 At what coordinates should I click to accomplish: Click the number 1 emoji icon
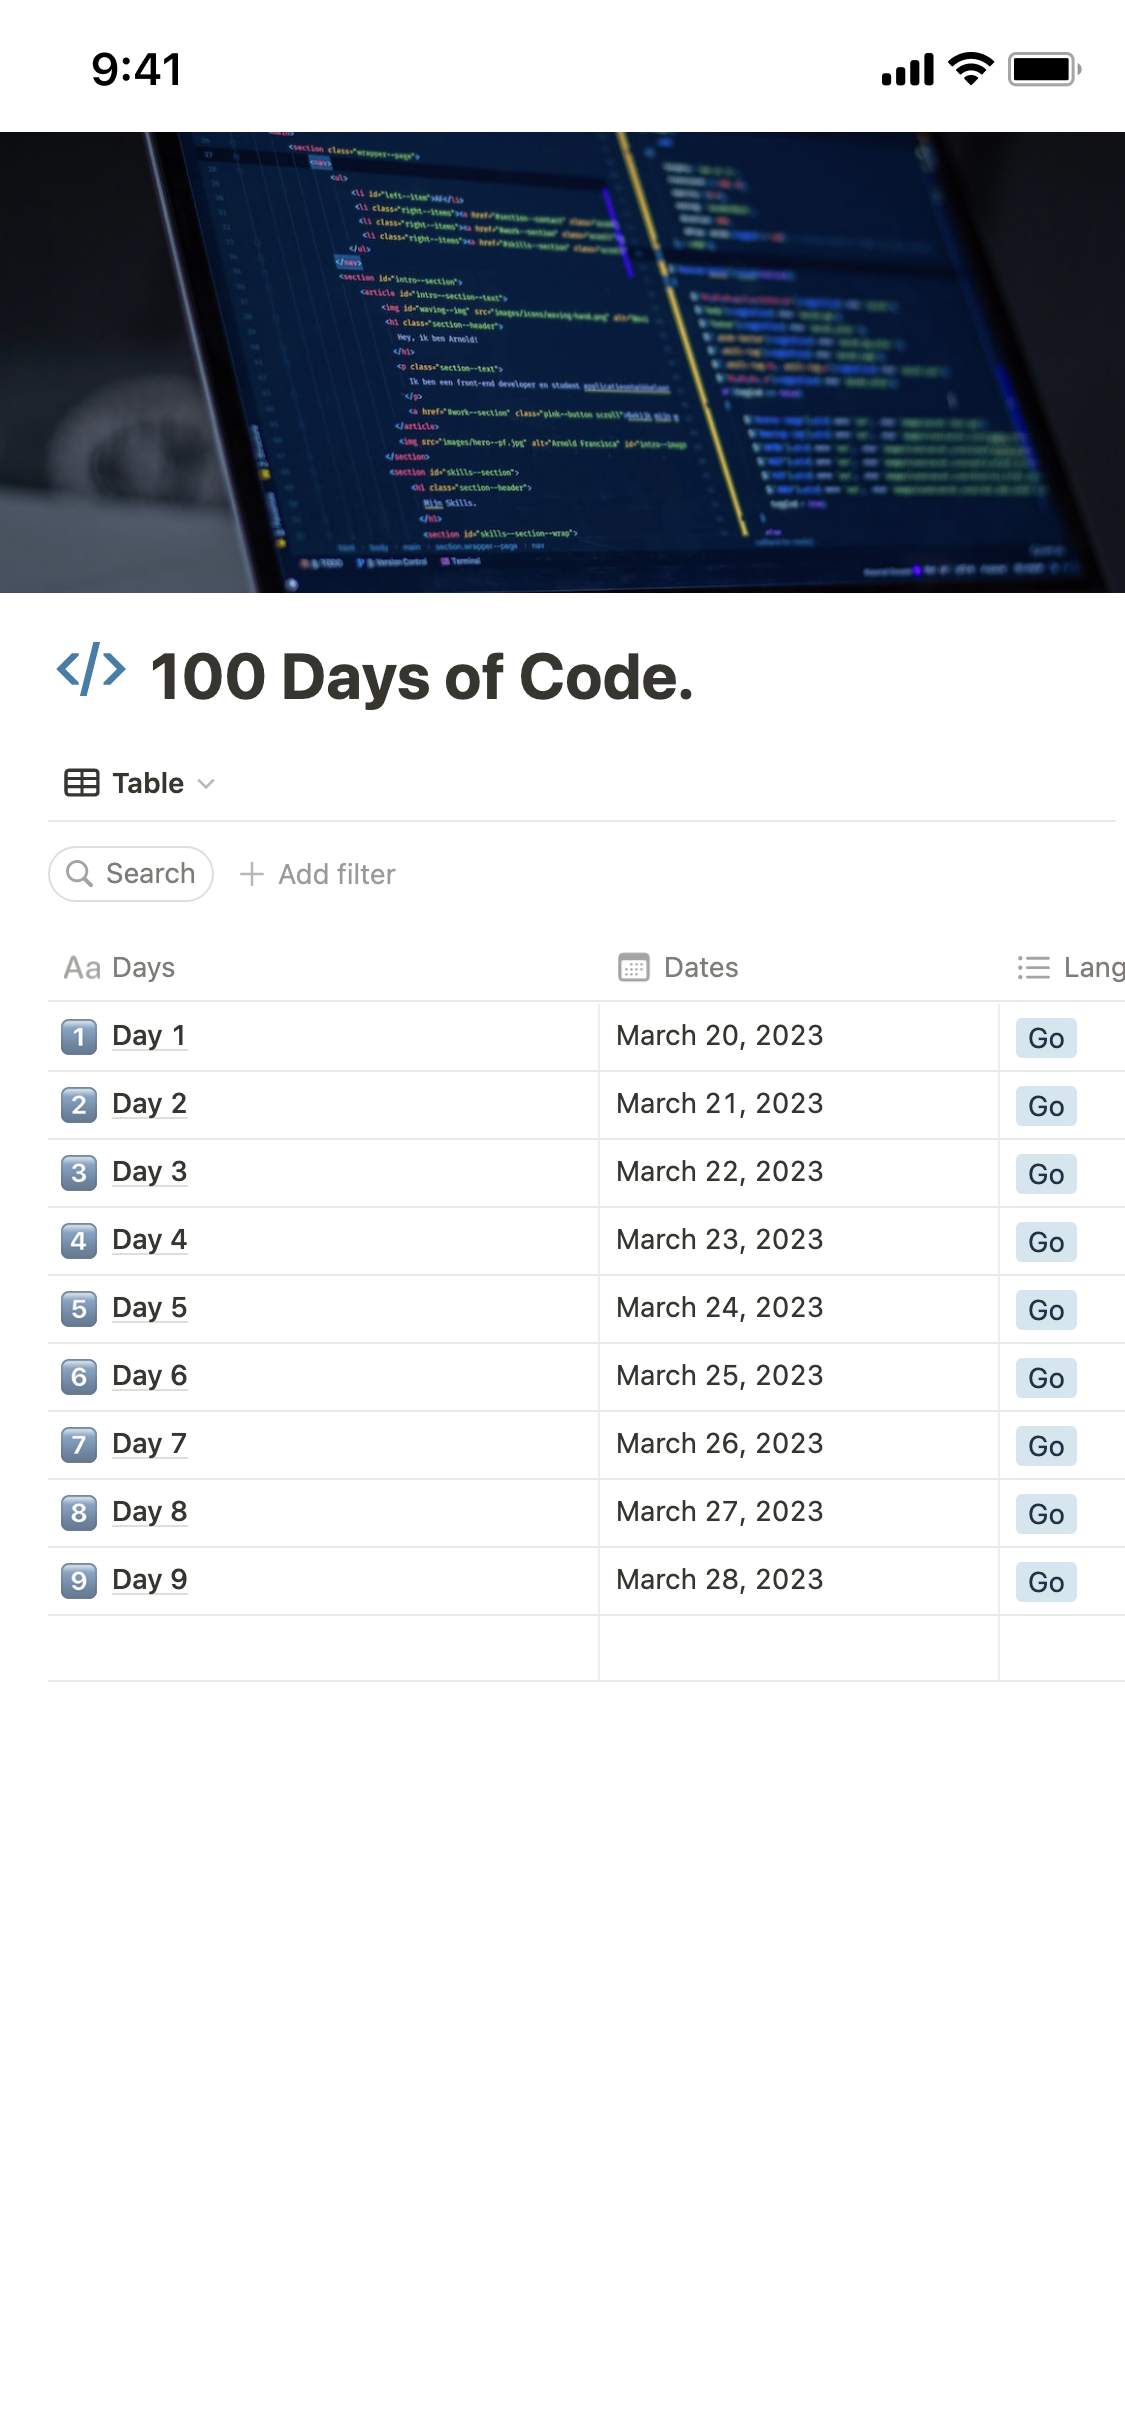coord(79,1037)
